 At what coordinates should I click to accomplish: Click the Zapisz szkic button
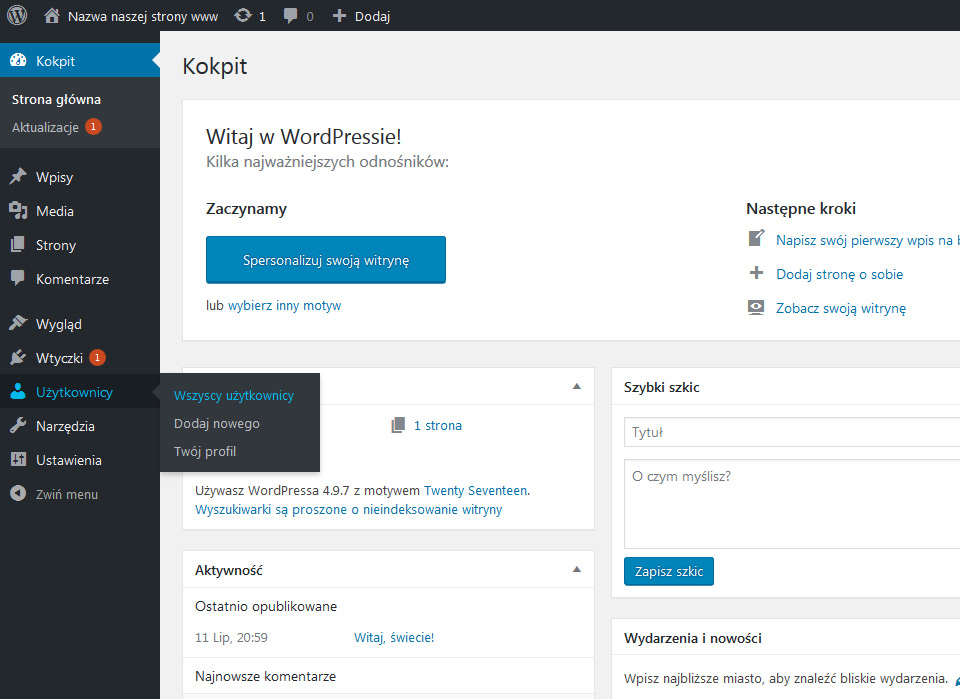tap(669, 571)
